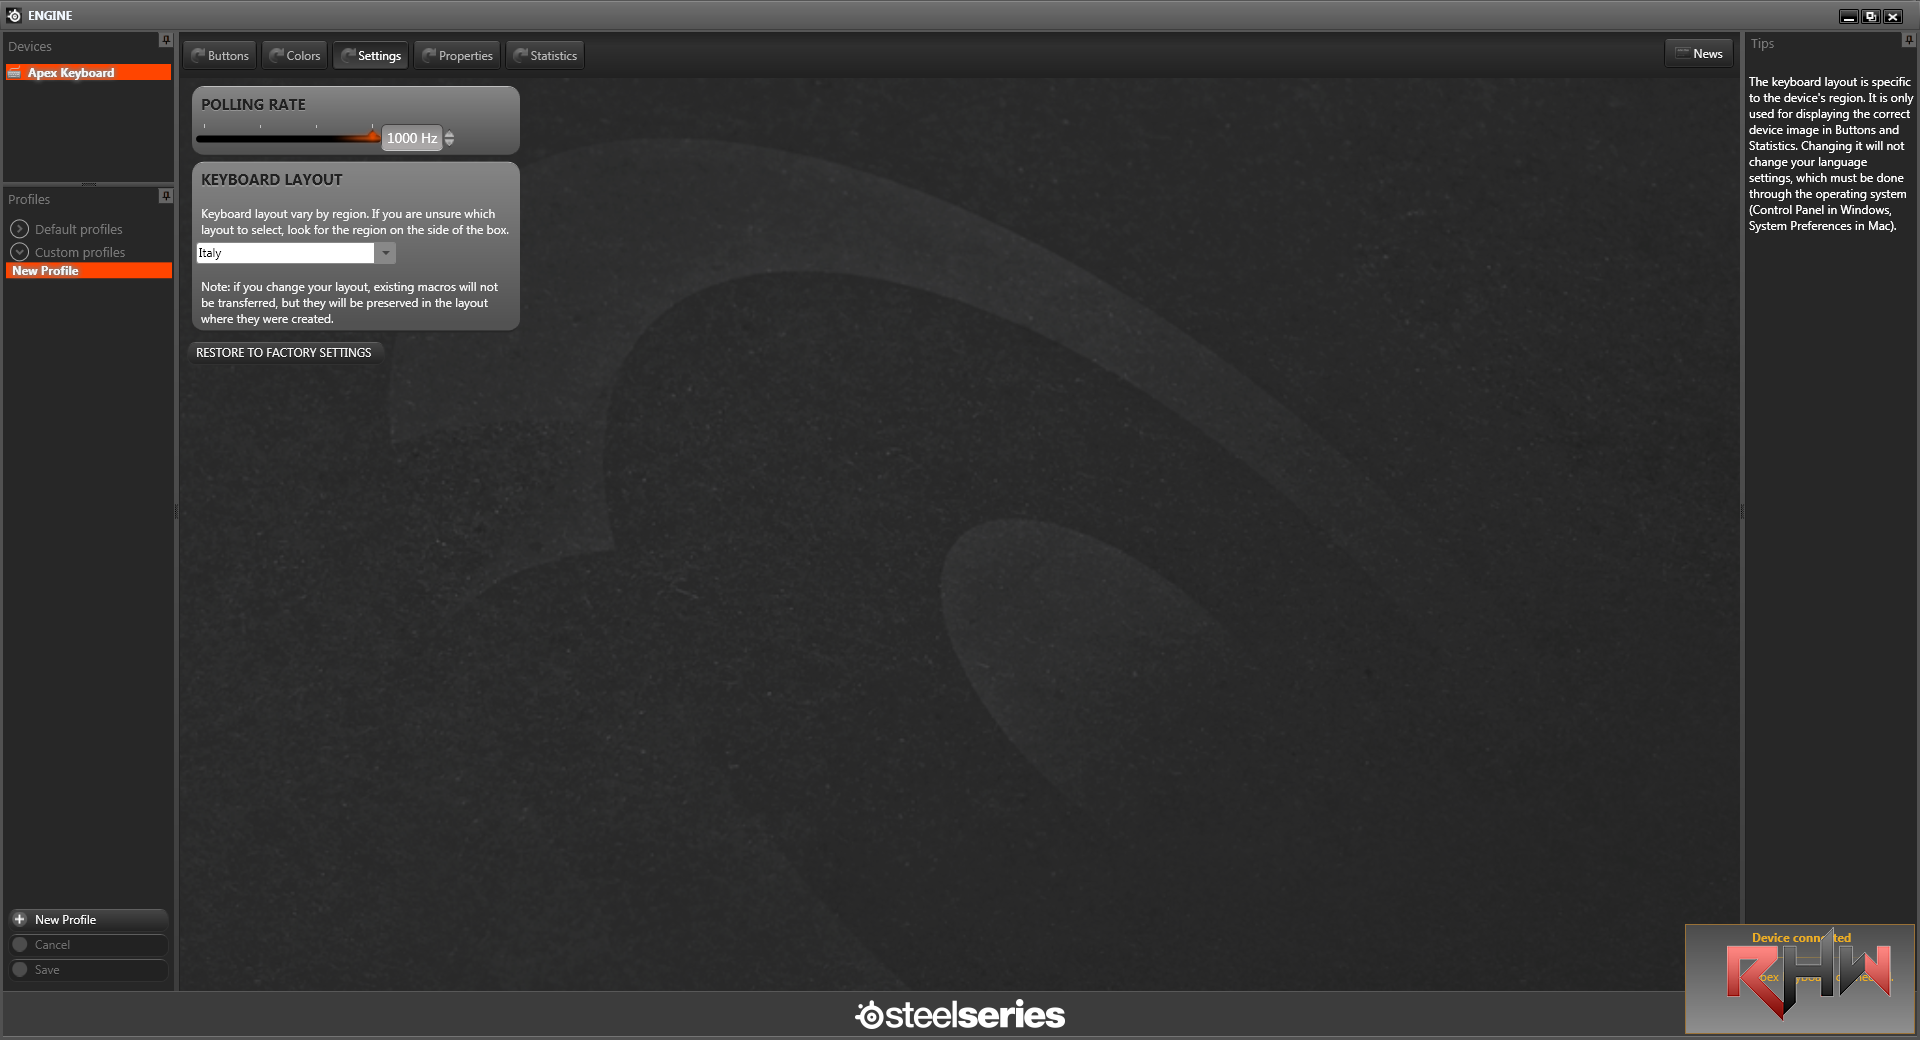
Task: Pin the Profiles panel
Action: click(x=166, y=196)
